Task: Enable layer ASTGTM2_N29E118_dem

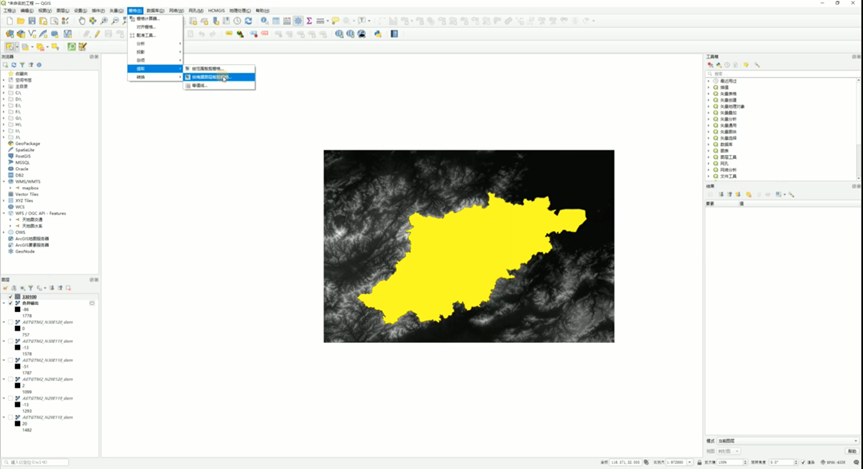Action: [10, 417]
